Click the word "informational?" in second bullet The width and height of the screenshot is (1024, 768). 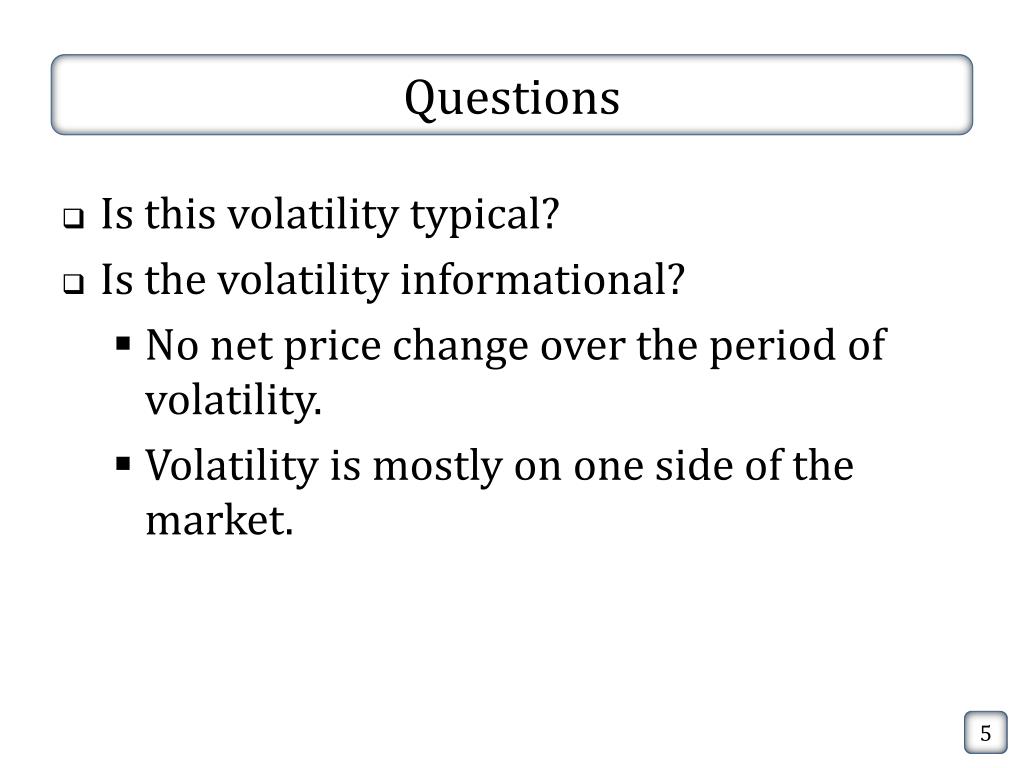[x=543, y=281]
